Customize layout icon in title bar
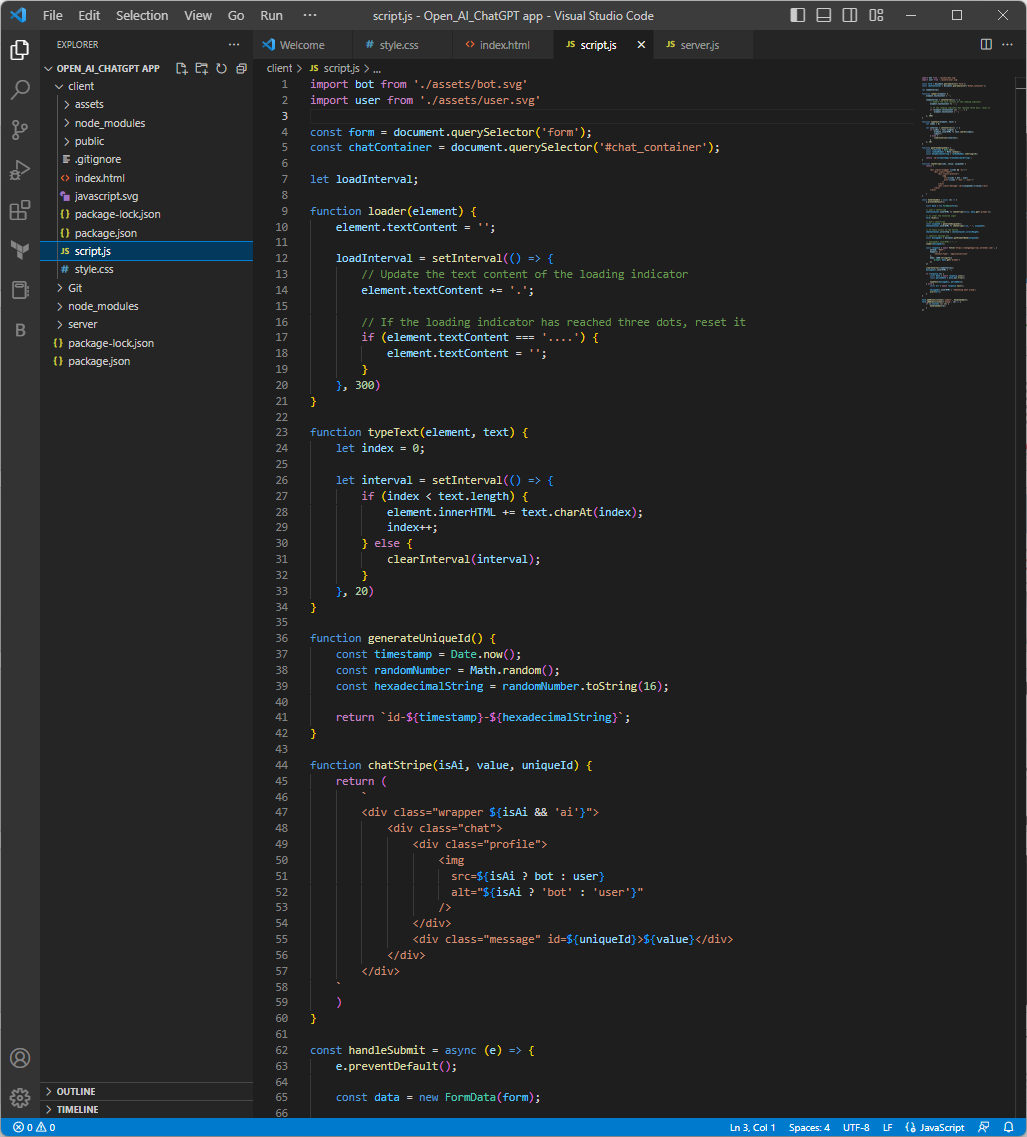 pos(876,15)
